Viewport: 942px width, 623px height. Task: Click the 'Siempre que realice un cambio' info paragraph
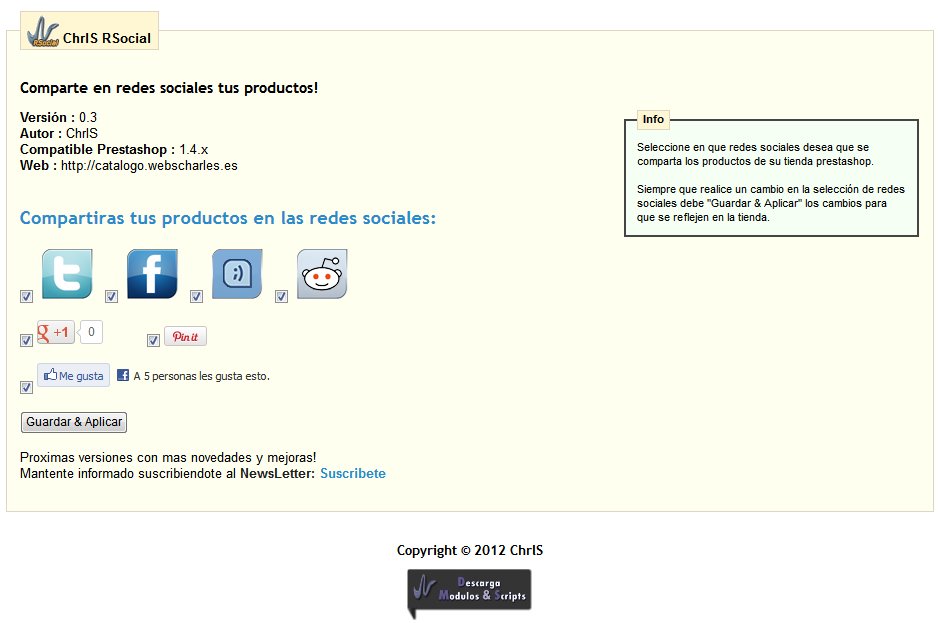[x=771, y=203]
